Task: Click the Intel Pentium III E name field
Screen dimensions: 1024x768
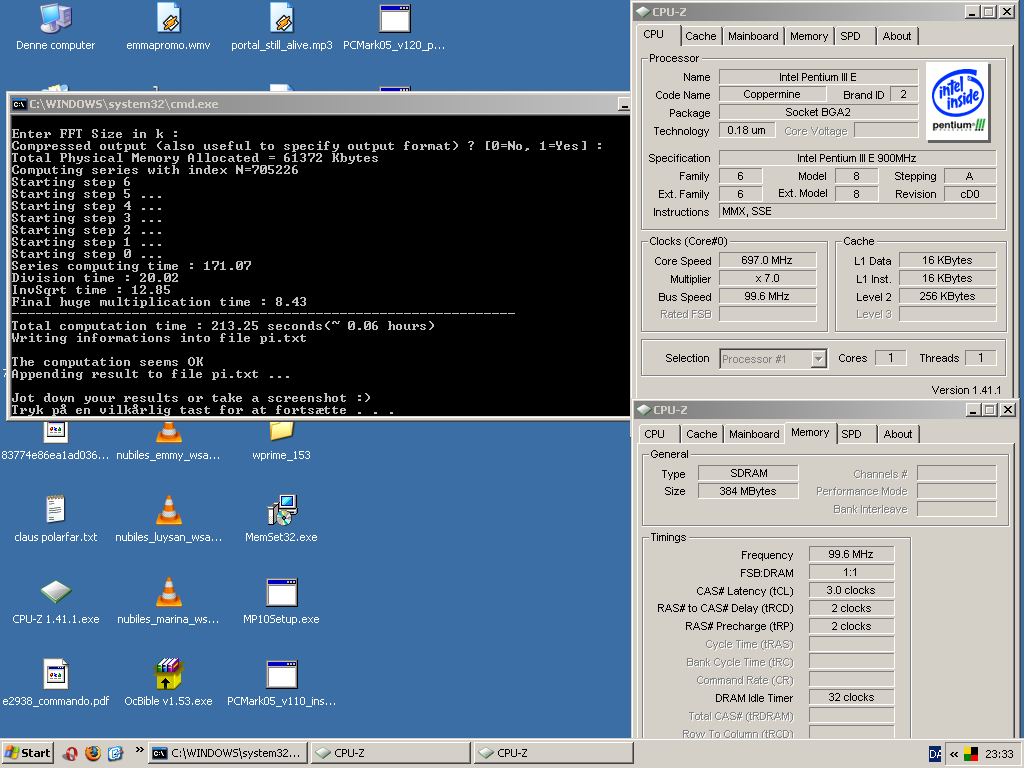Action: (818, 77)
